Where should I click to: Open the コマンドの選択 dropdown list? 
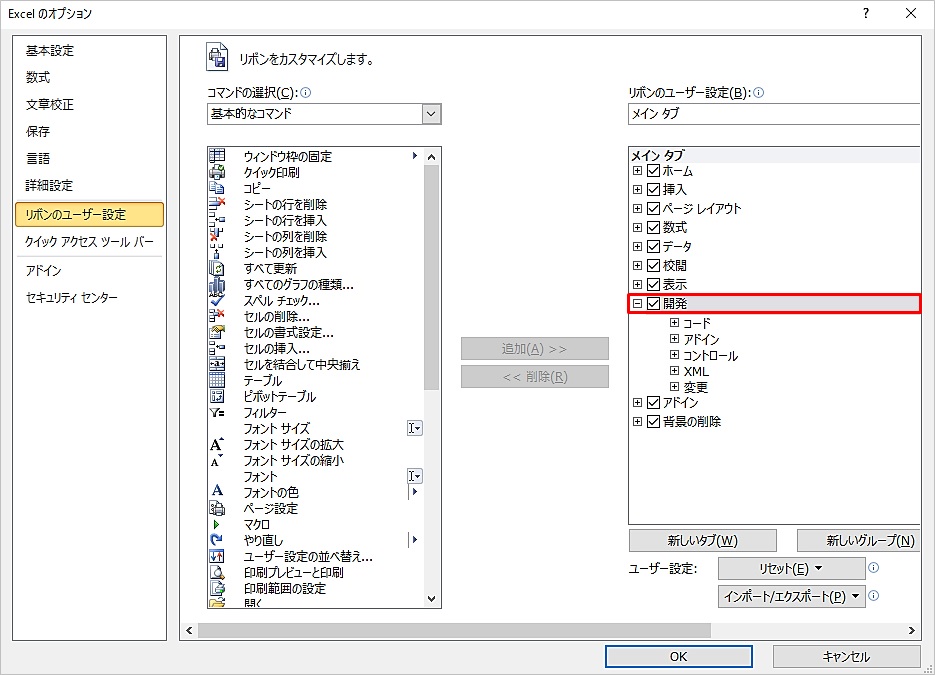(431, 114)
